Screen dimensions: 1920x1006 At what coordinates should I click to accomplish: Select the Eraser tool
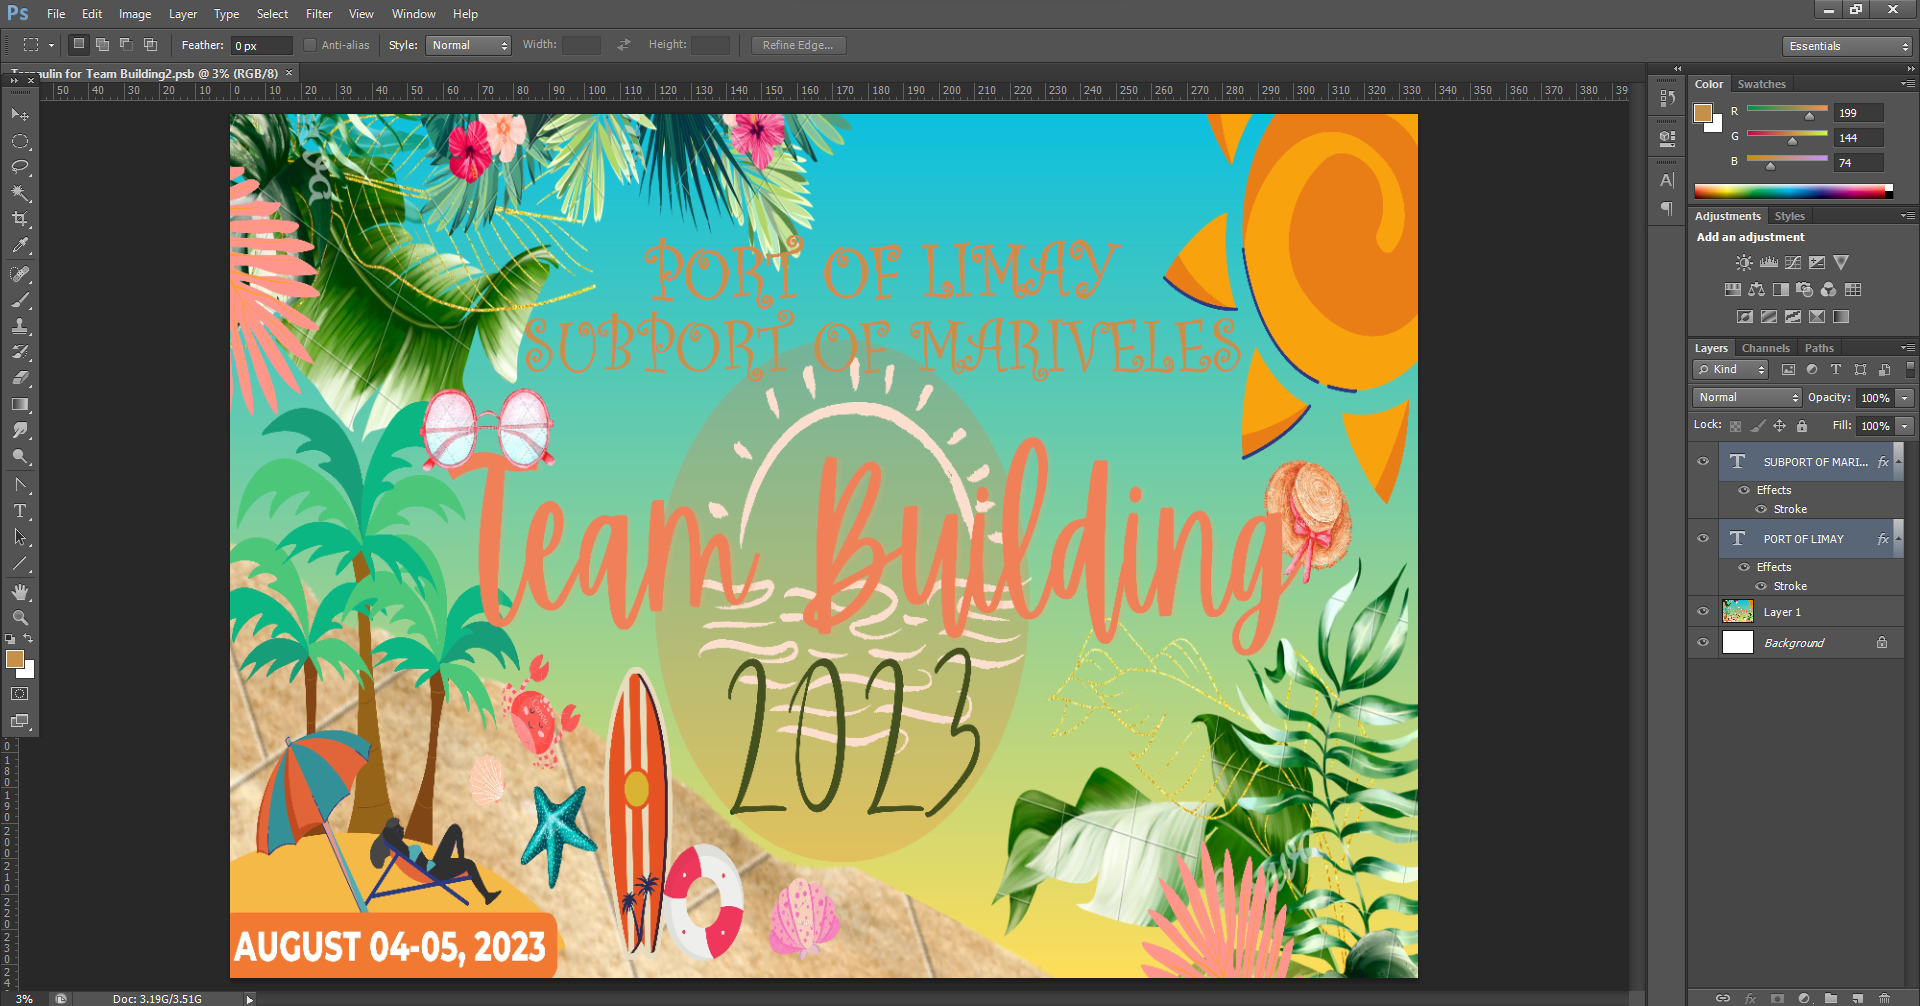(x=20, y=378)
